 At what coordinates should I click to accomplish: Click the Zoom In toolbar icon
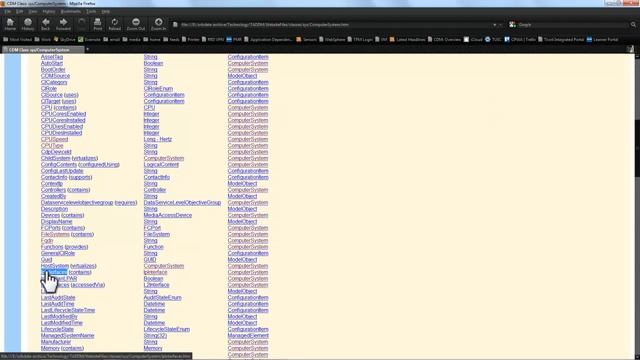tap(158, 24)
